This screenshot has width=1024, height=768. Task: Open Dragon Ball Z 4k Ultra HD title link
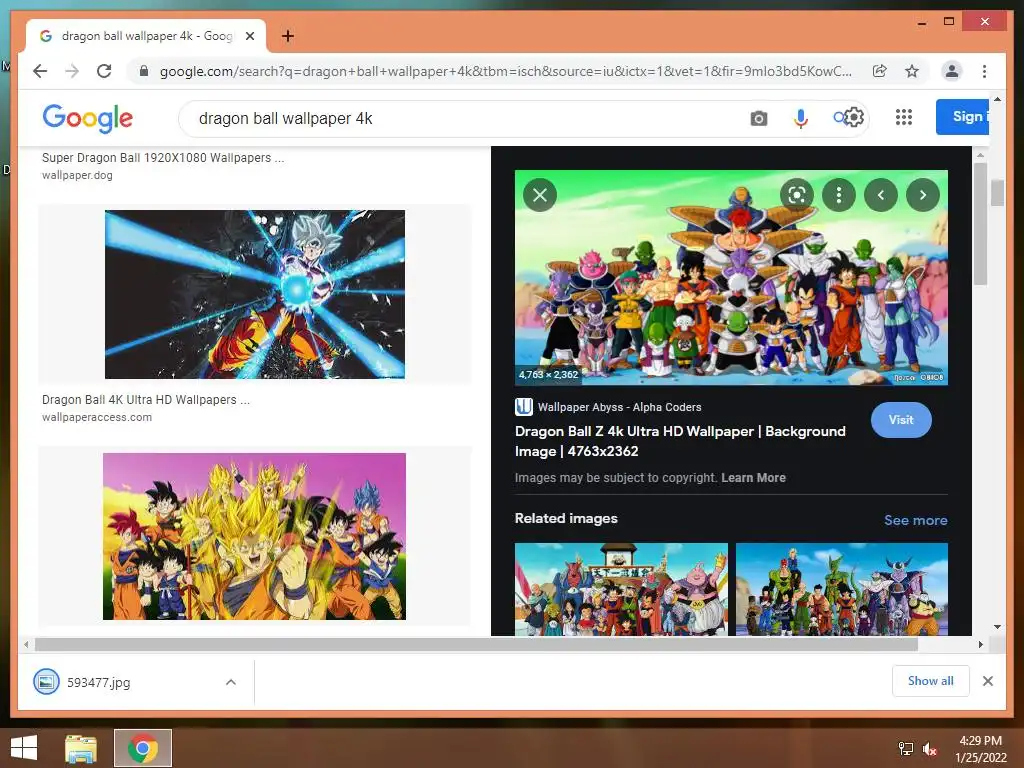(680, 441)
